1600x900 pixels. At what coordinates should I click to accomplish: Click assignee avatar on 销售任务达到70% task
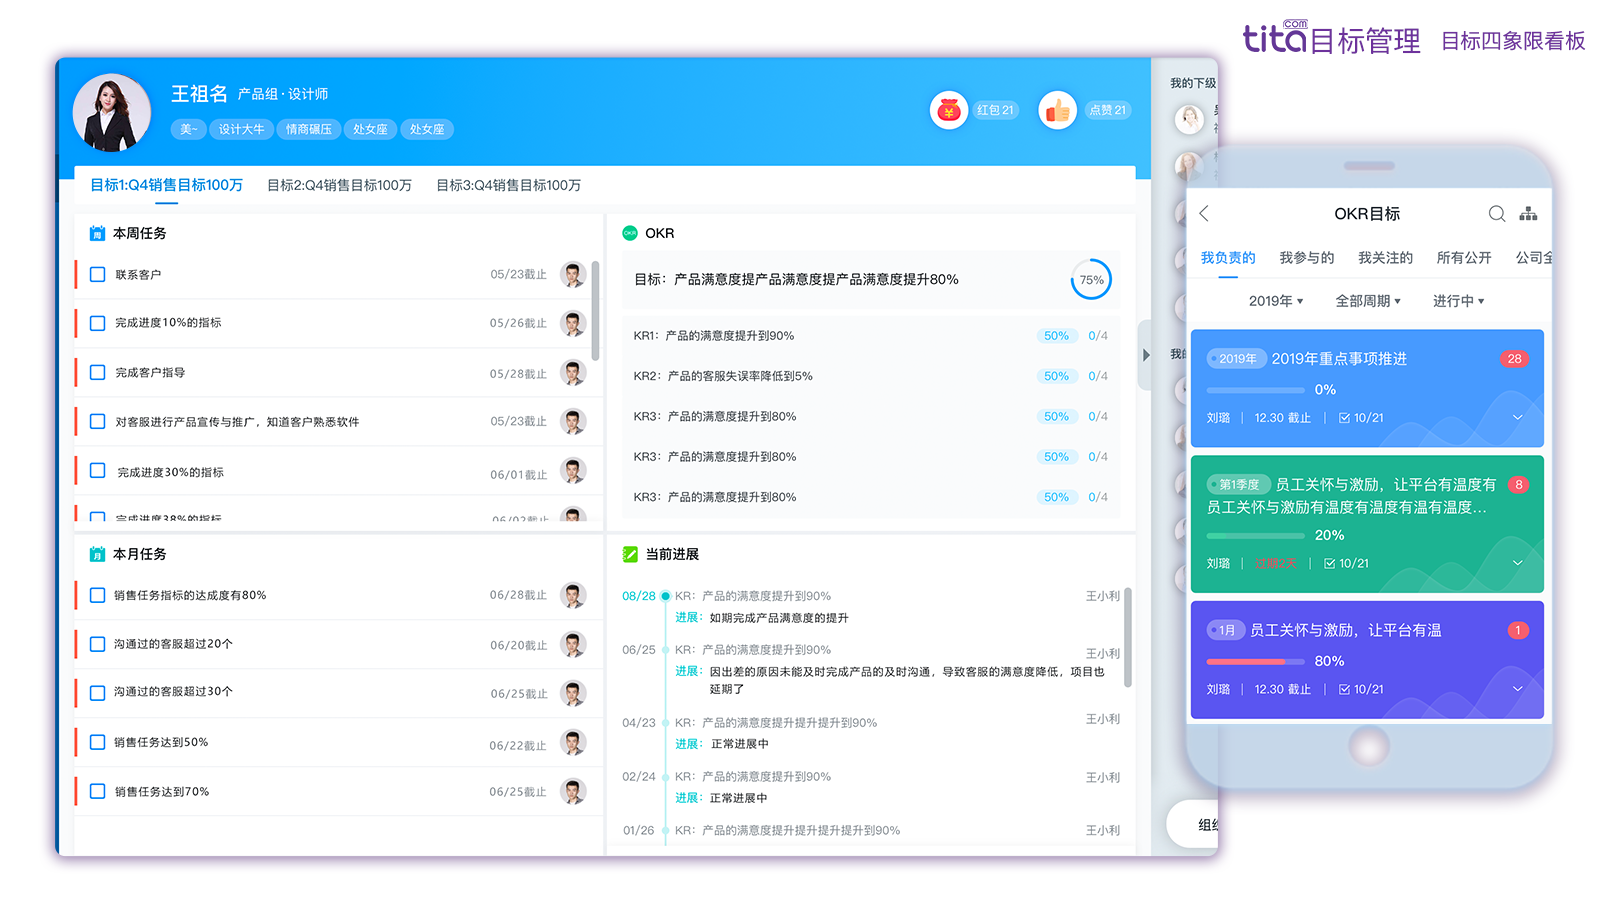573,791
